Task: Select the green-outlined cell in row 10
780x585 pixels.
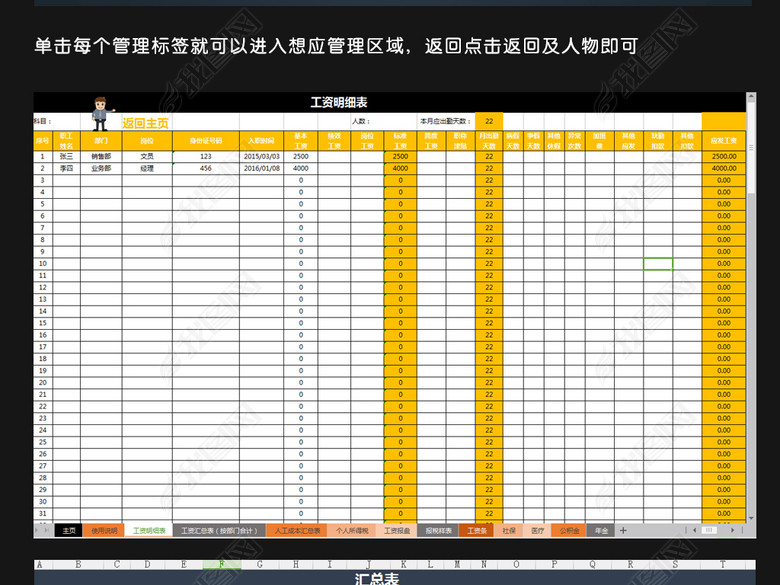Action: click(x=658, y=264)
